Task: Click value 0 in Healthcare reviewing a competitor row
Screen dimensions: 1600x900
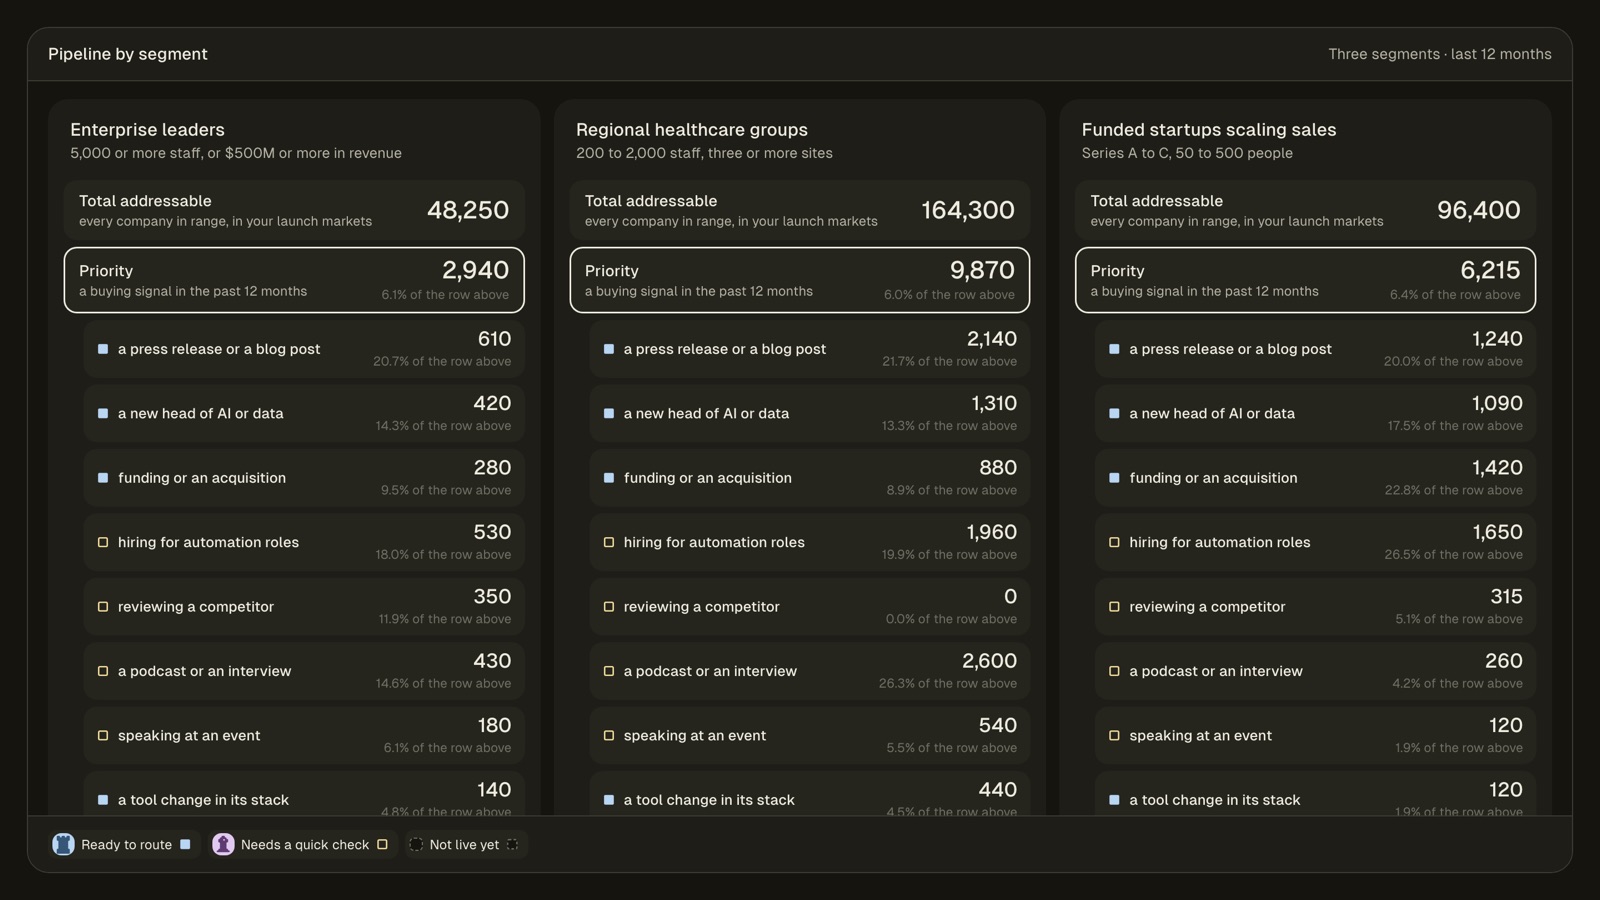Action: pos(1010,597)
